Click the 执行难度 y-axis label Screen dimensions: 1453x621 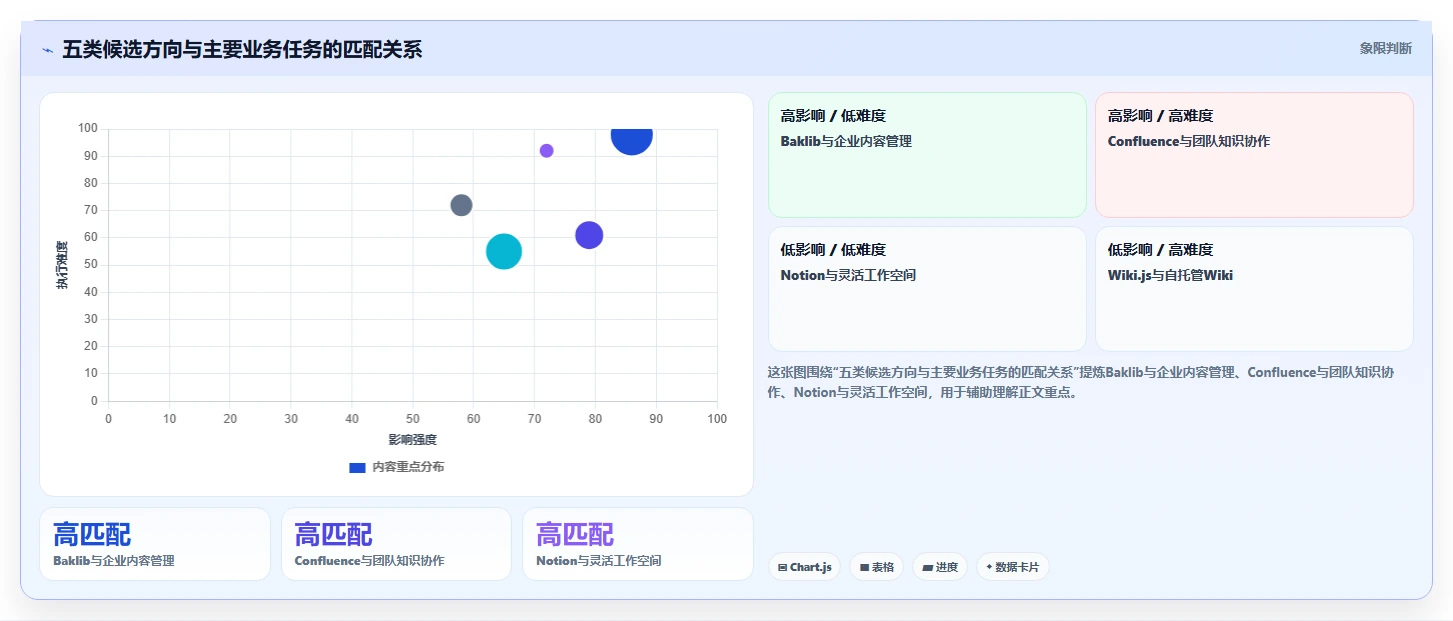pyautogui.click(x=62, y=265)
